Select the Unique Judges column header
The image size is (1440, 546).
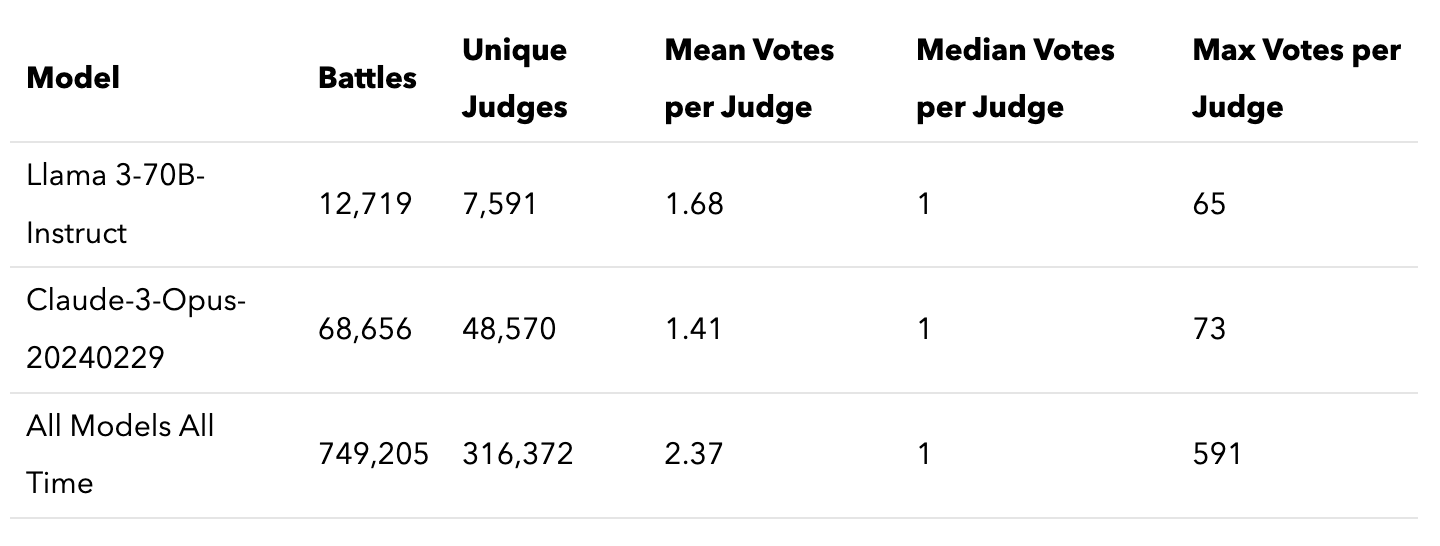pyautogui.click(x=514, y=78)
